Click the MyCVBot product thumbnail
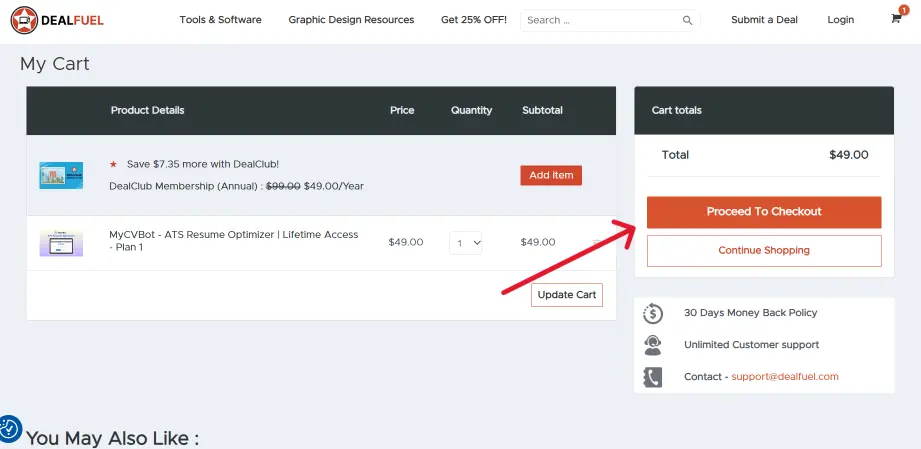921x449 pixels. [x=61, y=243]
